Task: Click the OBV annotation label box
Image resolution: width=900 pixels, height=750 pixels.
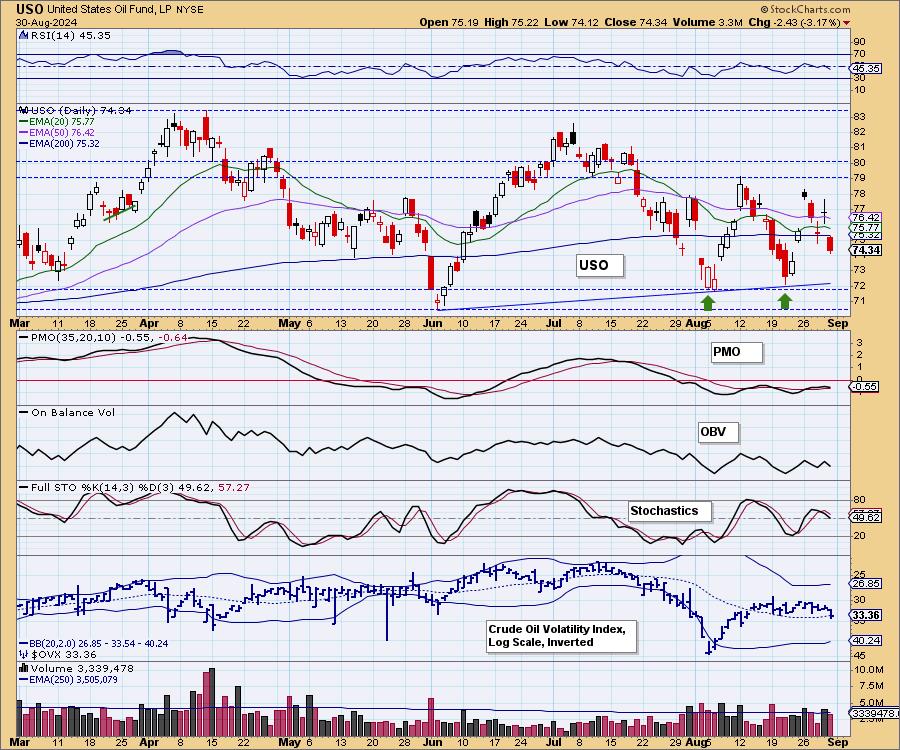Action: 718,432
